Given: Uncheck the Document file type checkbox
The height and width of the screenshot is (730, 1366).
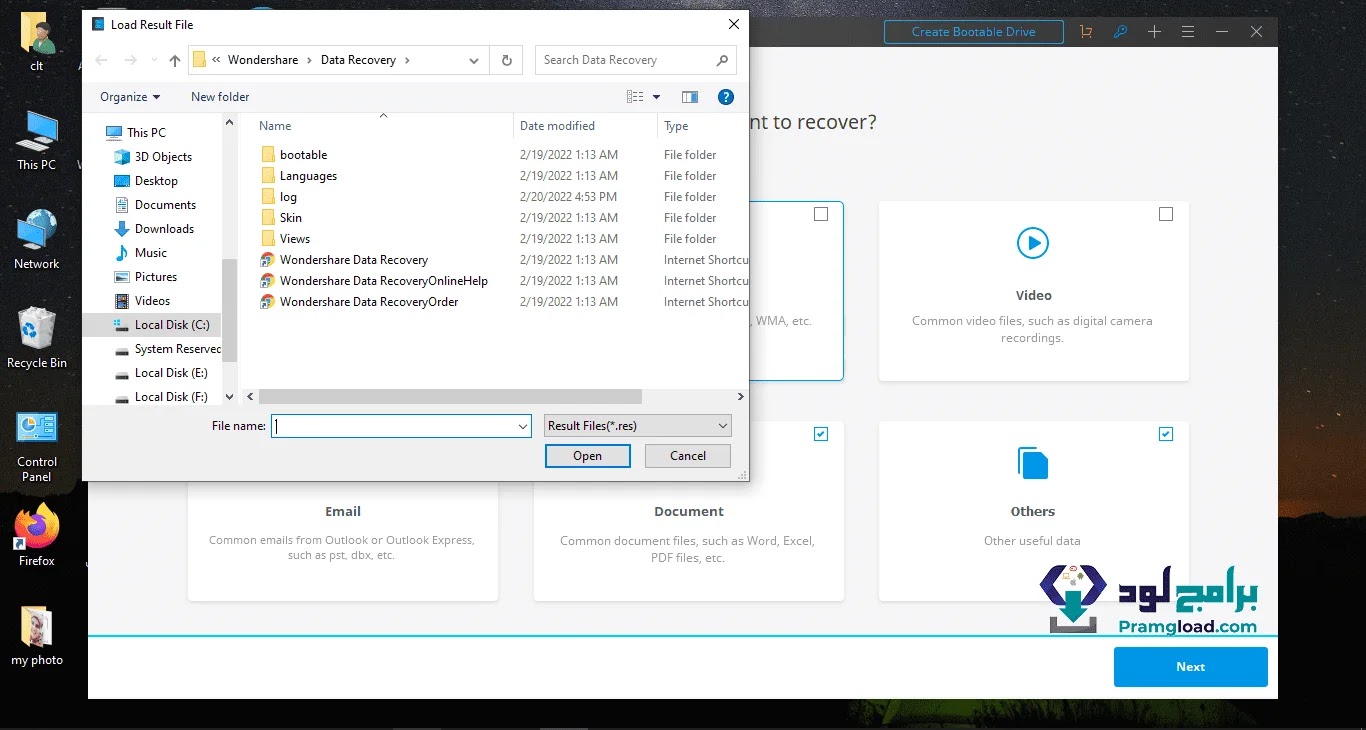Looking at the screenshot, I should (x=821, y=434).
